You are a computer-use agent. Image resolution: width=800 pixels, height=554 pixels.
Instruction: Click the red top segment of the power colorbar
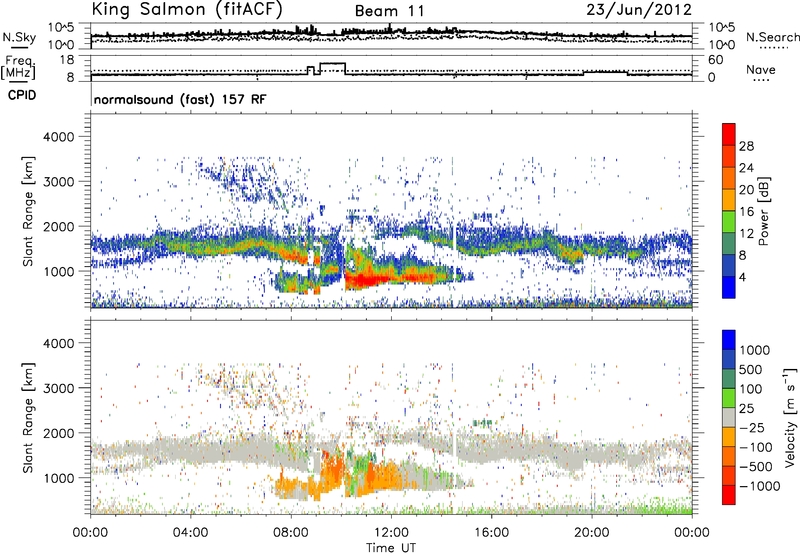(729, 135)
